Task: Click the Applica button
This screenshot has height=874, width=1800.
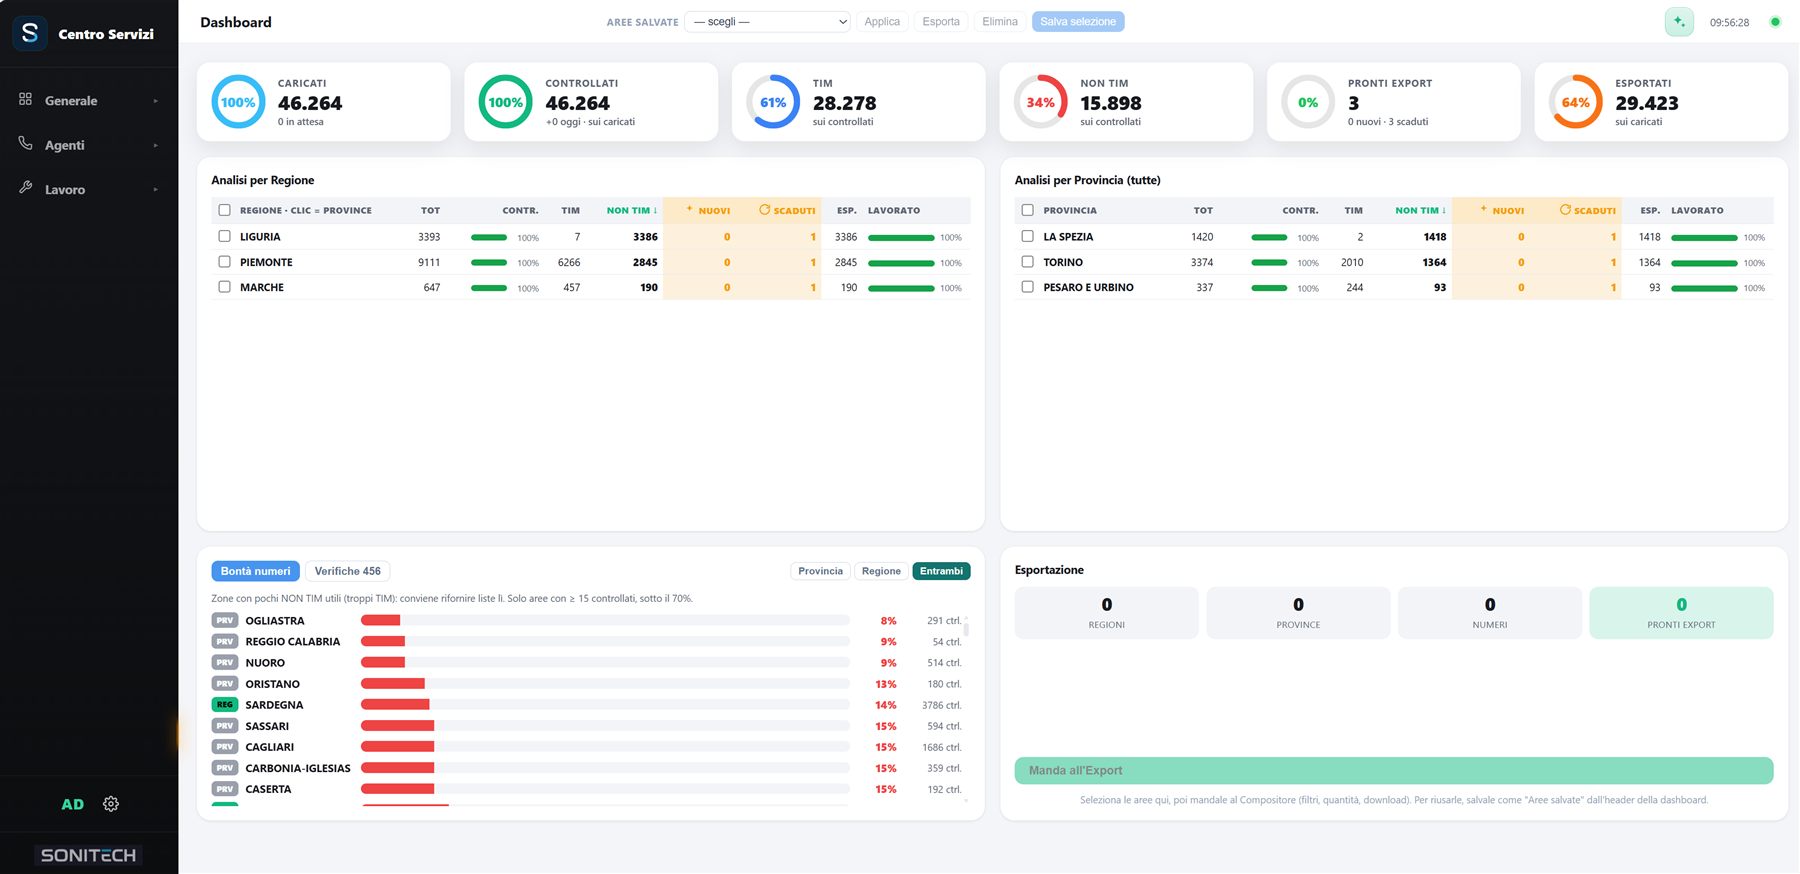Action: 882,22
